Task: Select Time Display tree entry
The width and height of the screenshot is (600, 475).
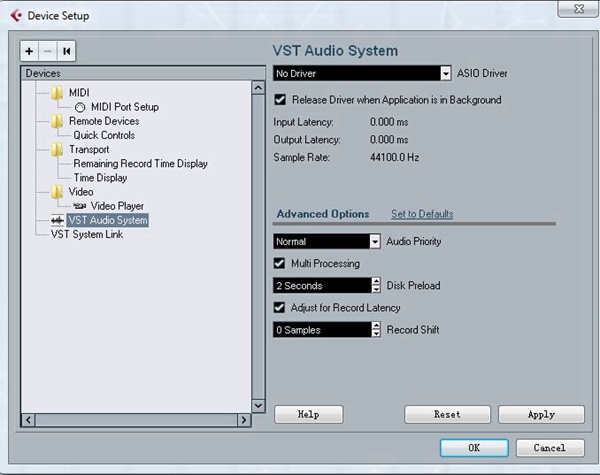Action: click(100, 178)
